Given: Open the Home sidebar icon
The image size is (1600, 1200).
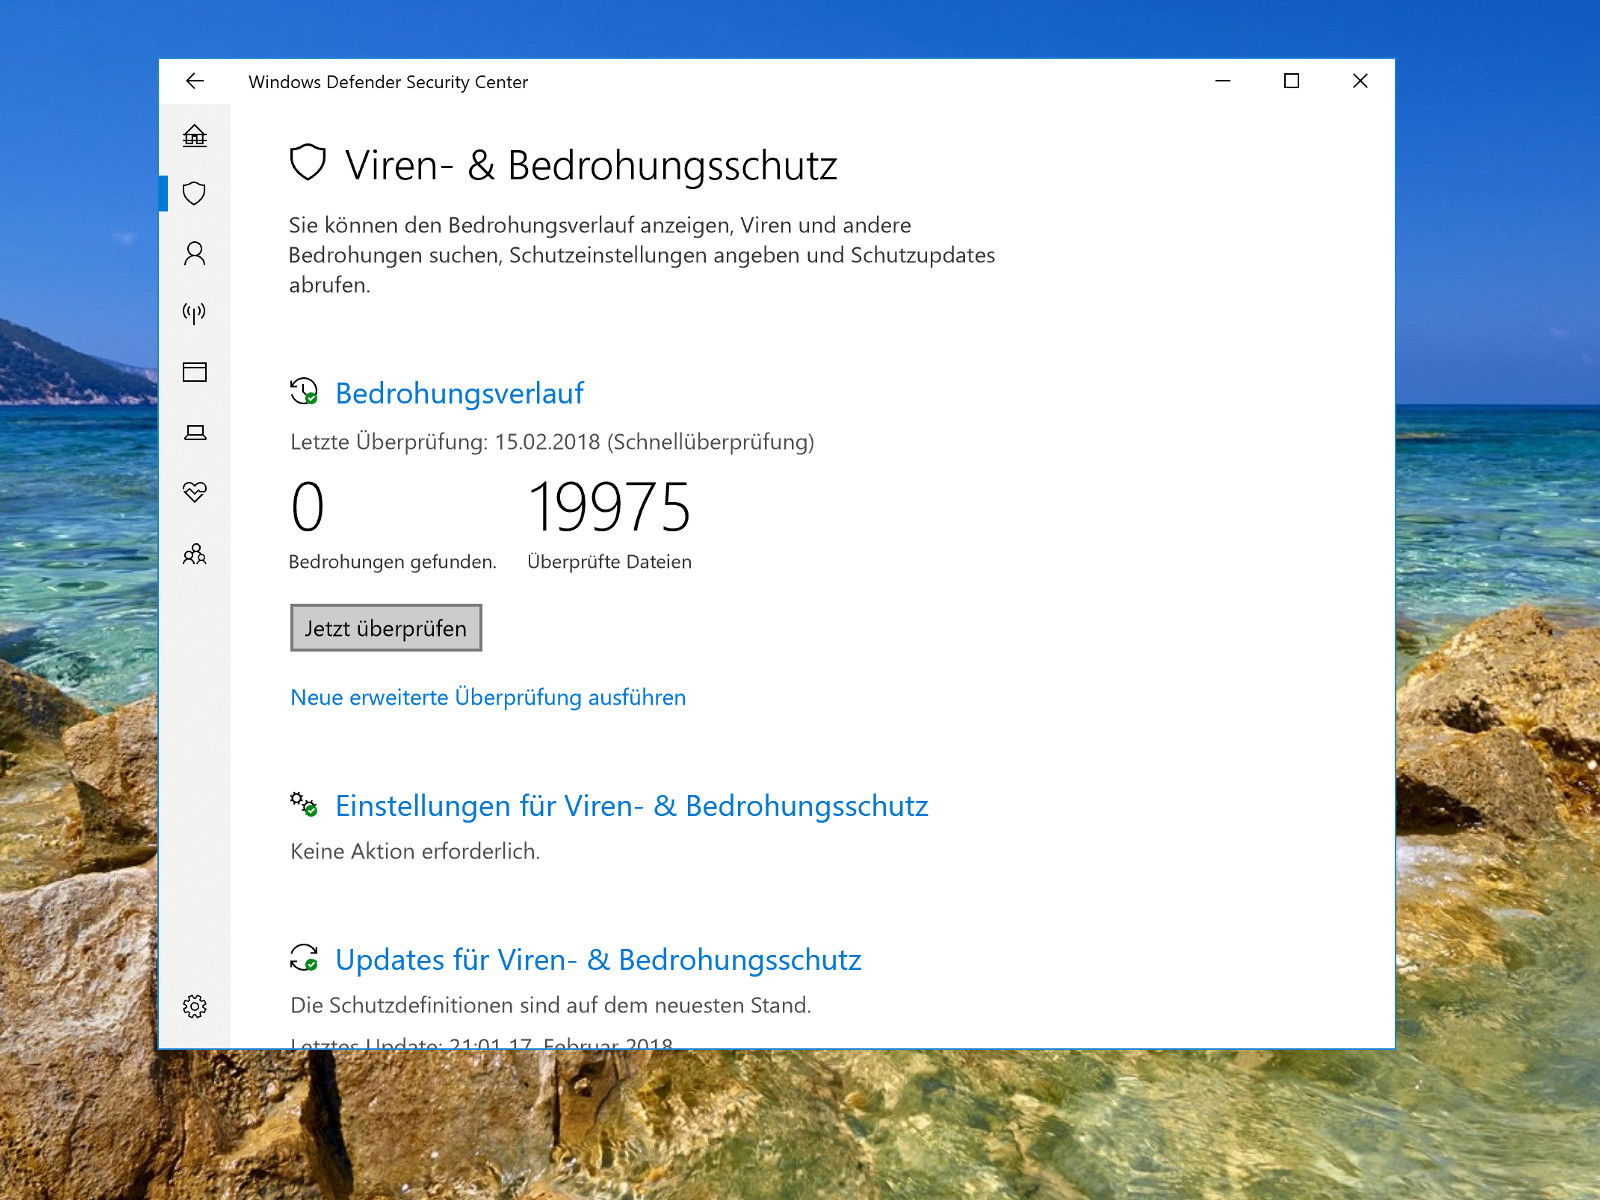Looking at the screenshot, I should click(195, 135).
